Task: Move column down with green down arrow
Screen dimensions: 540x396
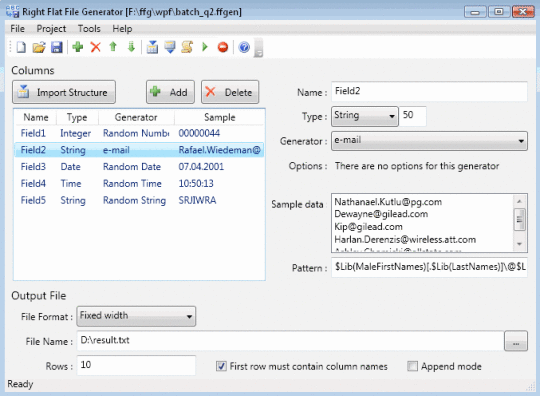Action: [x=131, y=46]
